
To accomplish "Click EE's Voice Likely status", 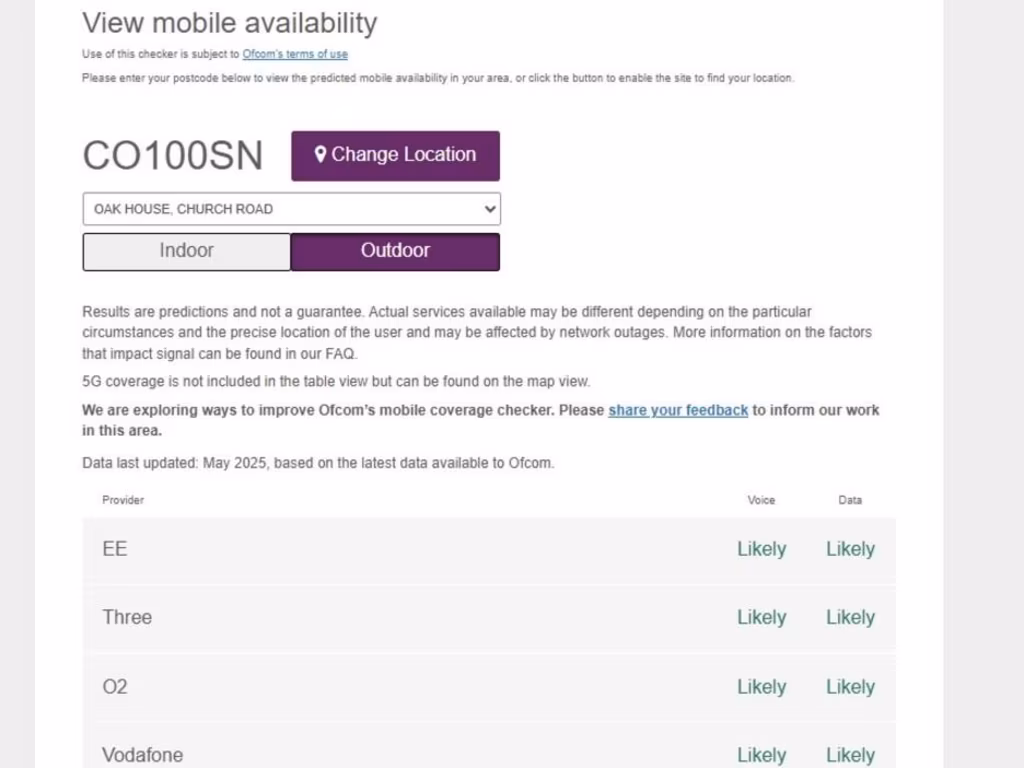I will pyautogui.click(x=761, y=549).
